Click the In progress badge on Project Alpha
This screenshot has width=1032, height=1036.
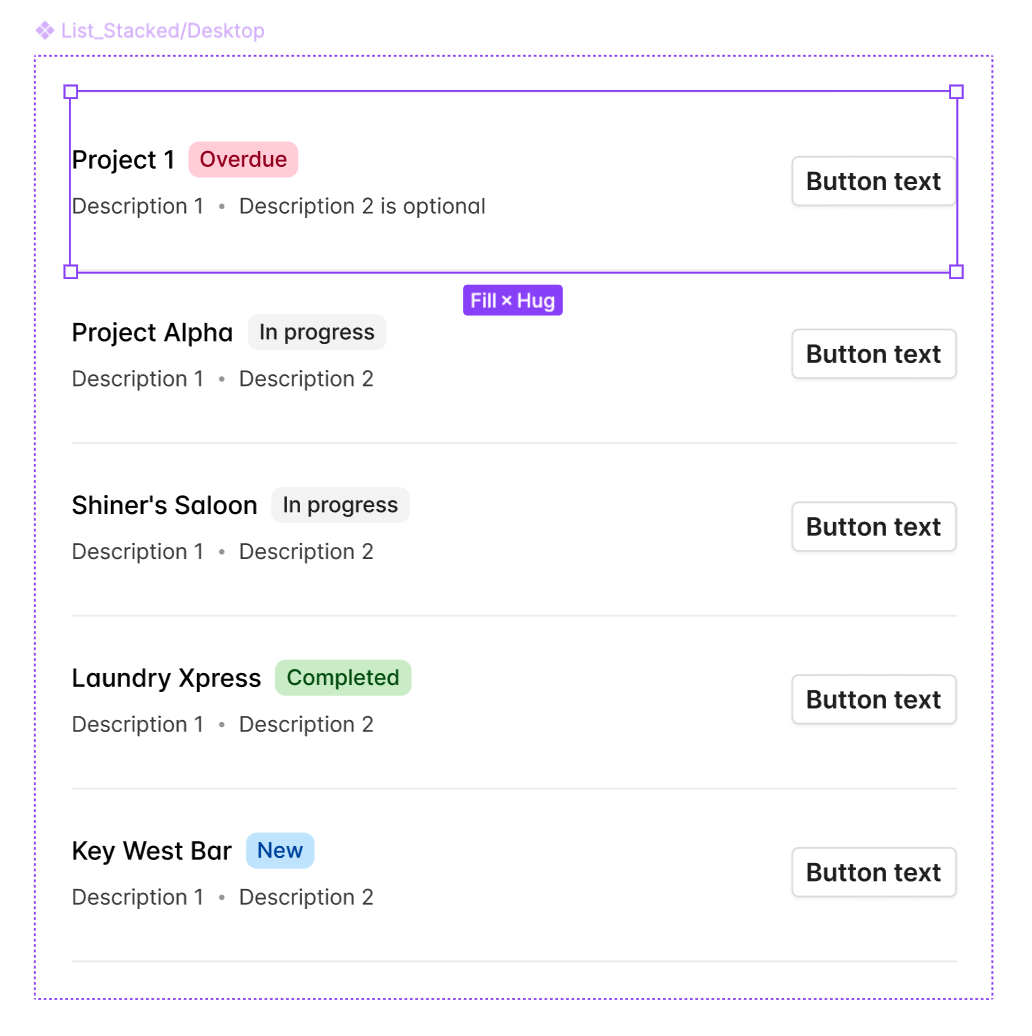point(317,332)
